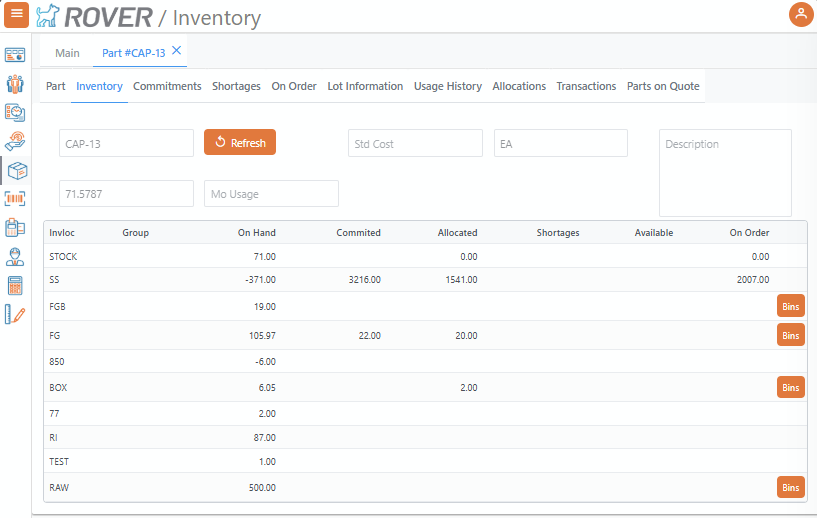Screen dimensions: 817x518
Task: Select the SS inventory location row
Action: click(425, 280)
